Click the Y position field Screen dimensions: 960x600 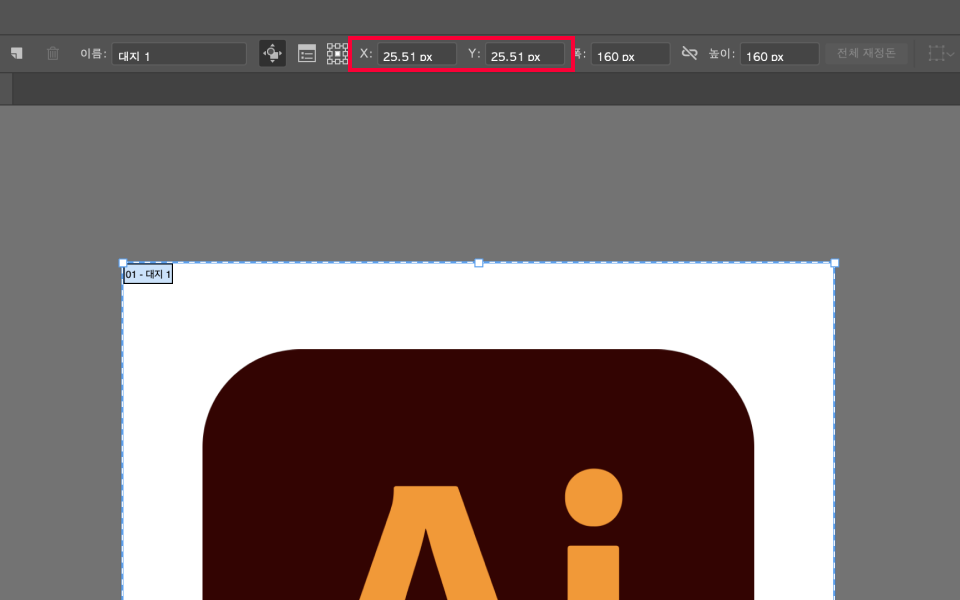525,54
